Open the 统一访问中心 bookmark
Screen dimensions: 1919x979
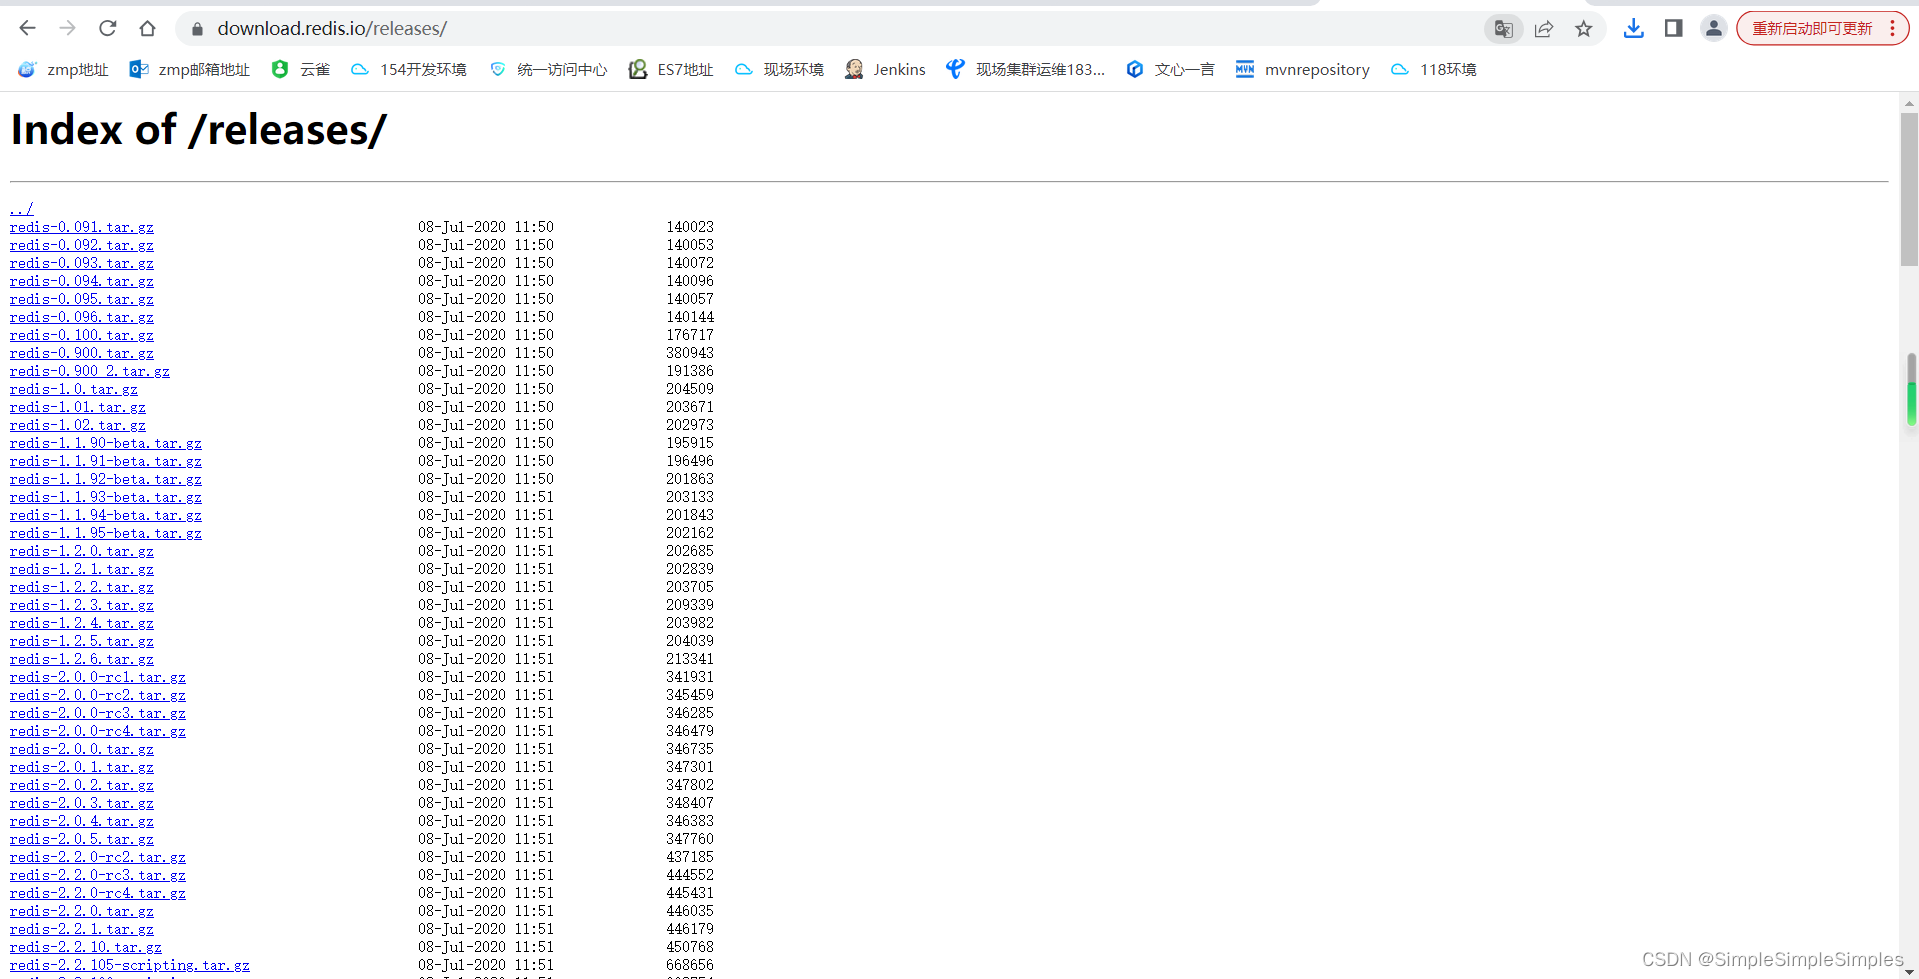[x=548, y=69]
